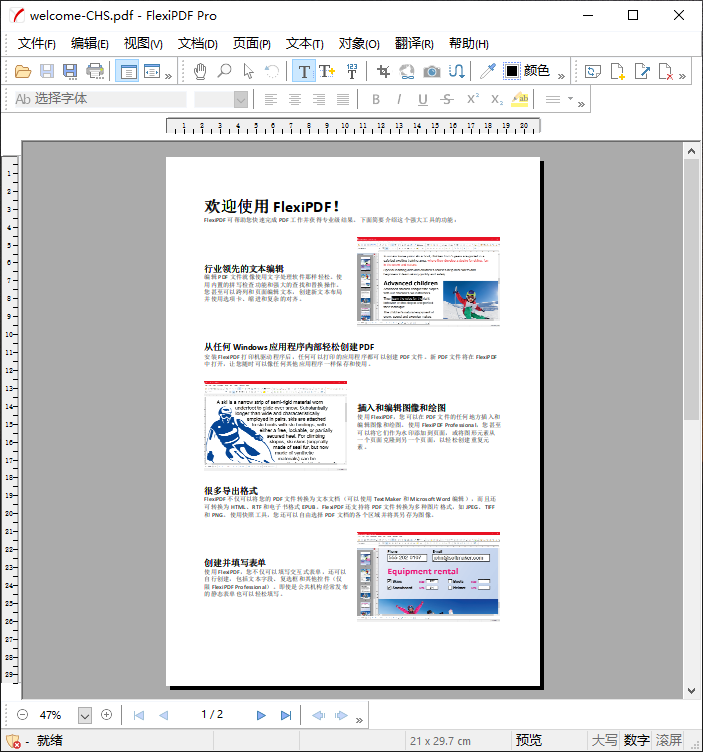Click the Delete page icon

[x=666, y=71]
